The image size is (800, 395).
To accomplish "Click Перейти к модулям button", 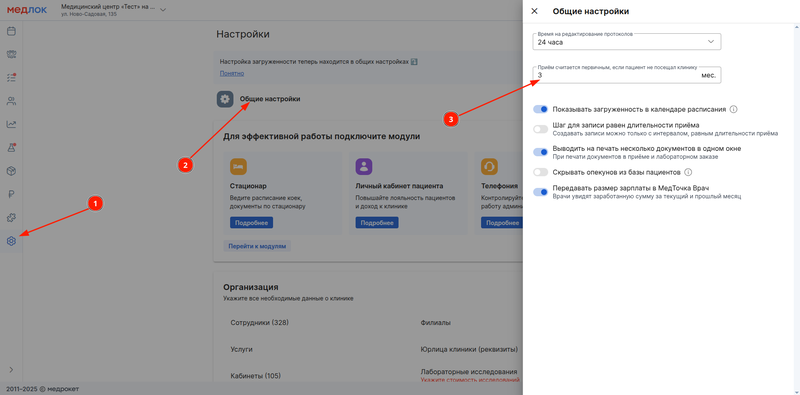I will (x=257, y=246).
